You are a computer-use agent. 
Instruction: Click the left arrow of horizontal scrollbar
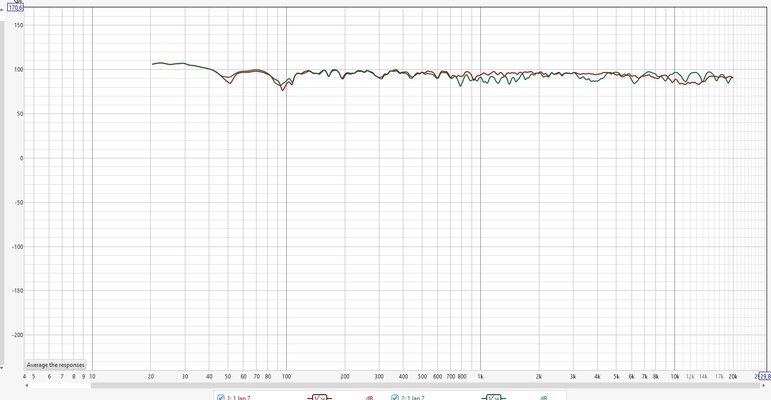point(27,386)
